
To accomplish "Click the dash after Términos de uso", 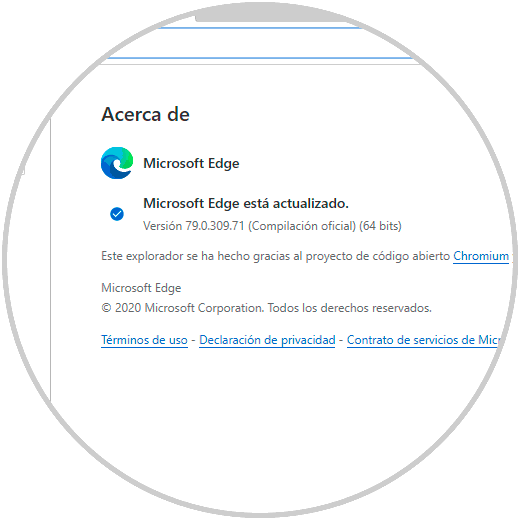I will [x=193, y=340].
